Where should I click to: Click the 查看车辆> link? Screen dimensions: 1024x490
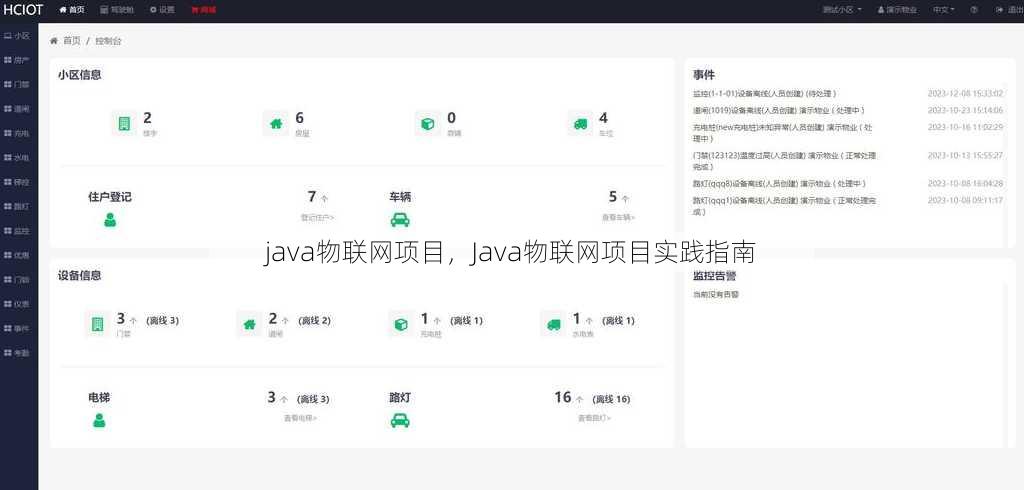coord(618,217)
